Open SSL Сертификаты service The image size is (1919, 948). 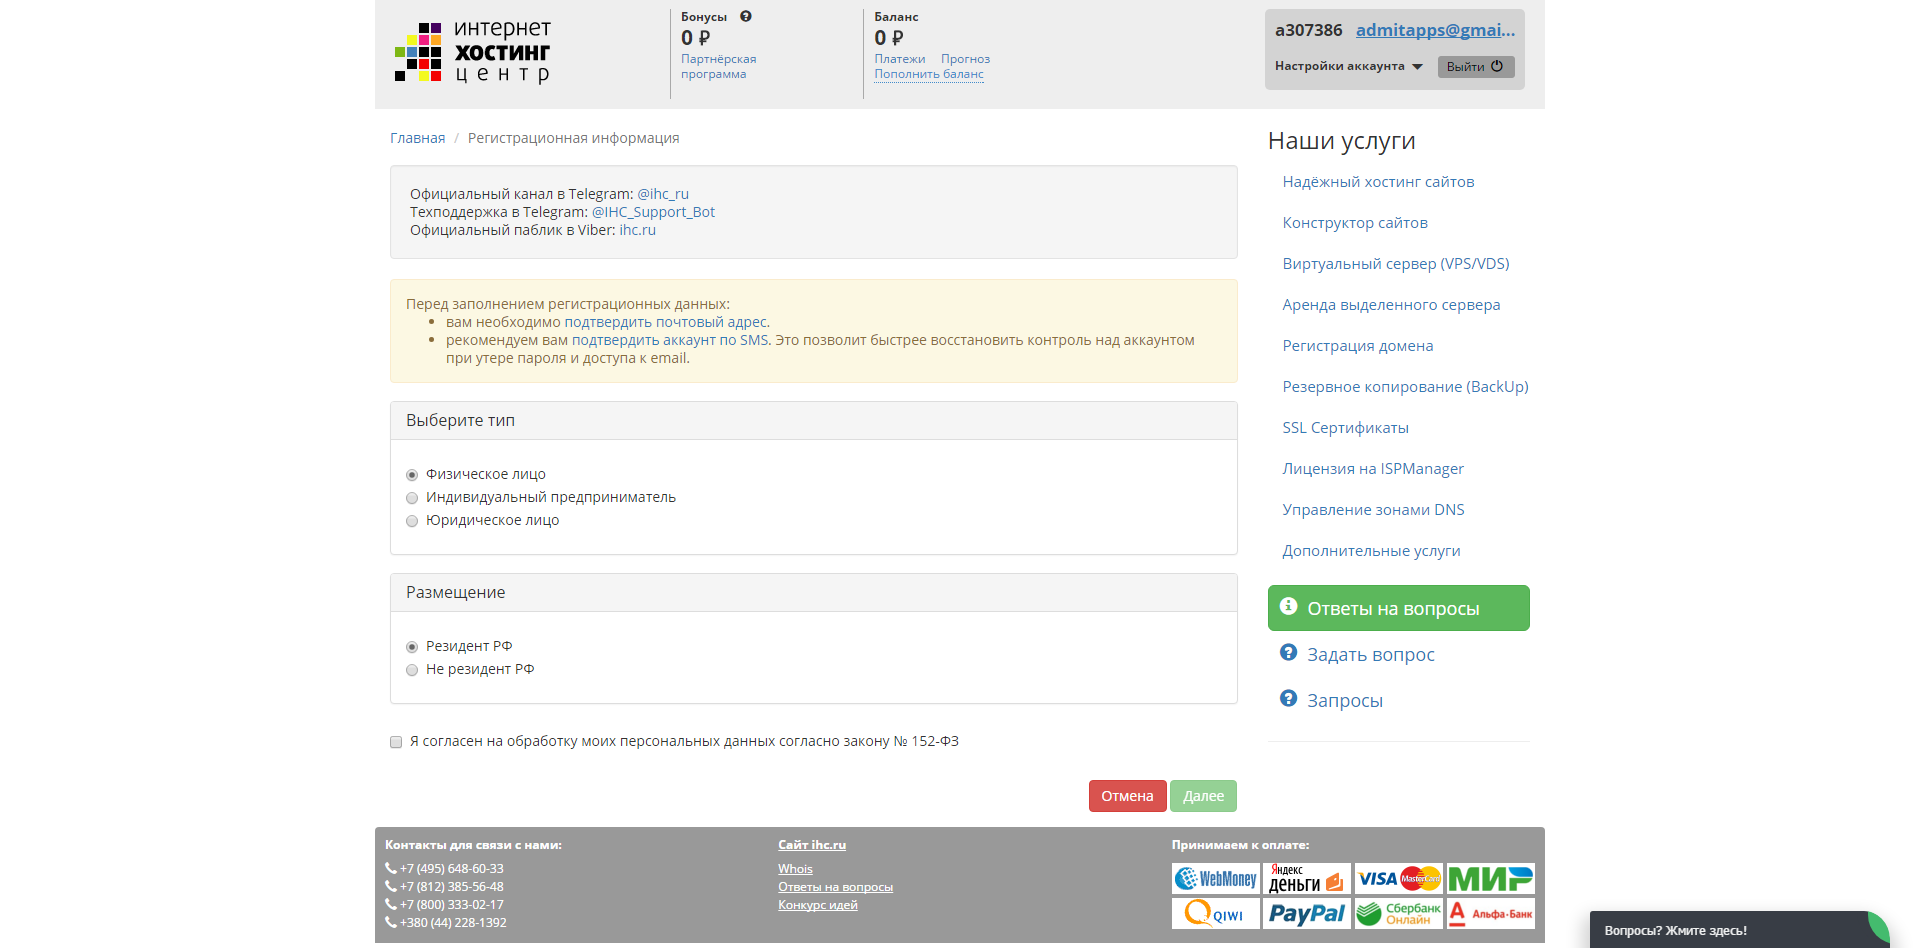[1345, 428]
